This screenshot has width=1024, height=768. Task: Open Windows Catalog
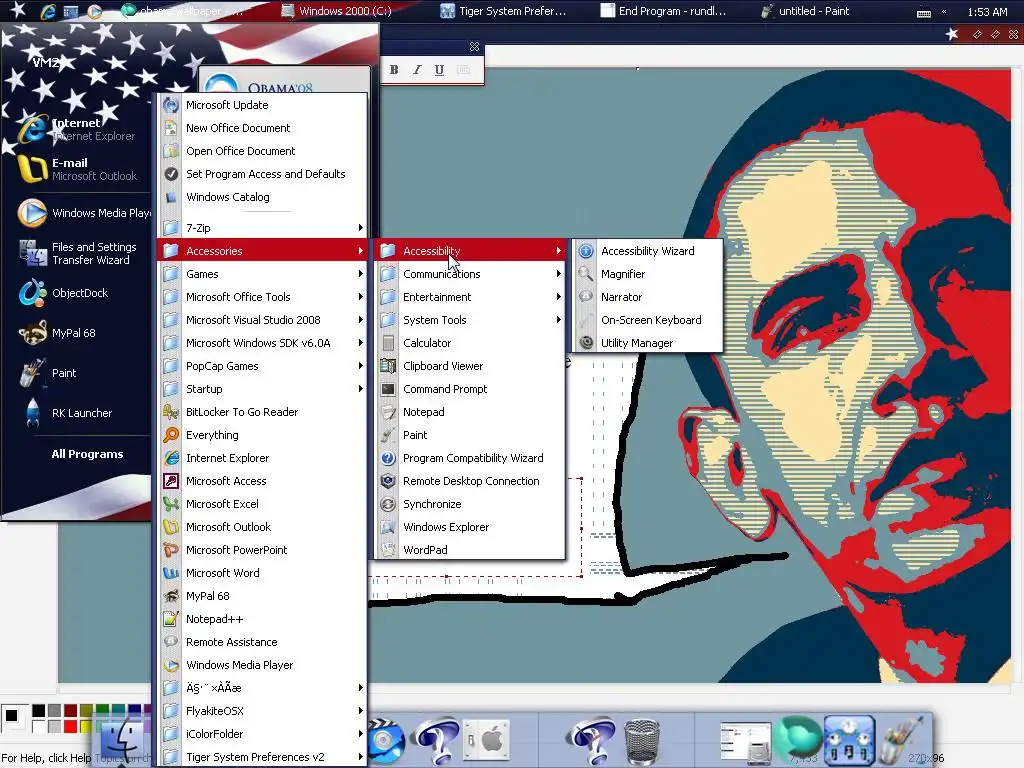click(x=264, y=197)
